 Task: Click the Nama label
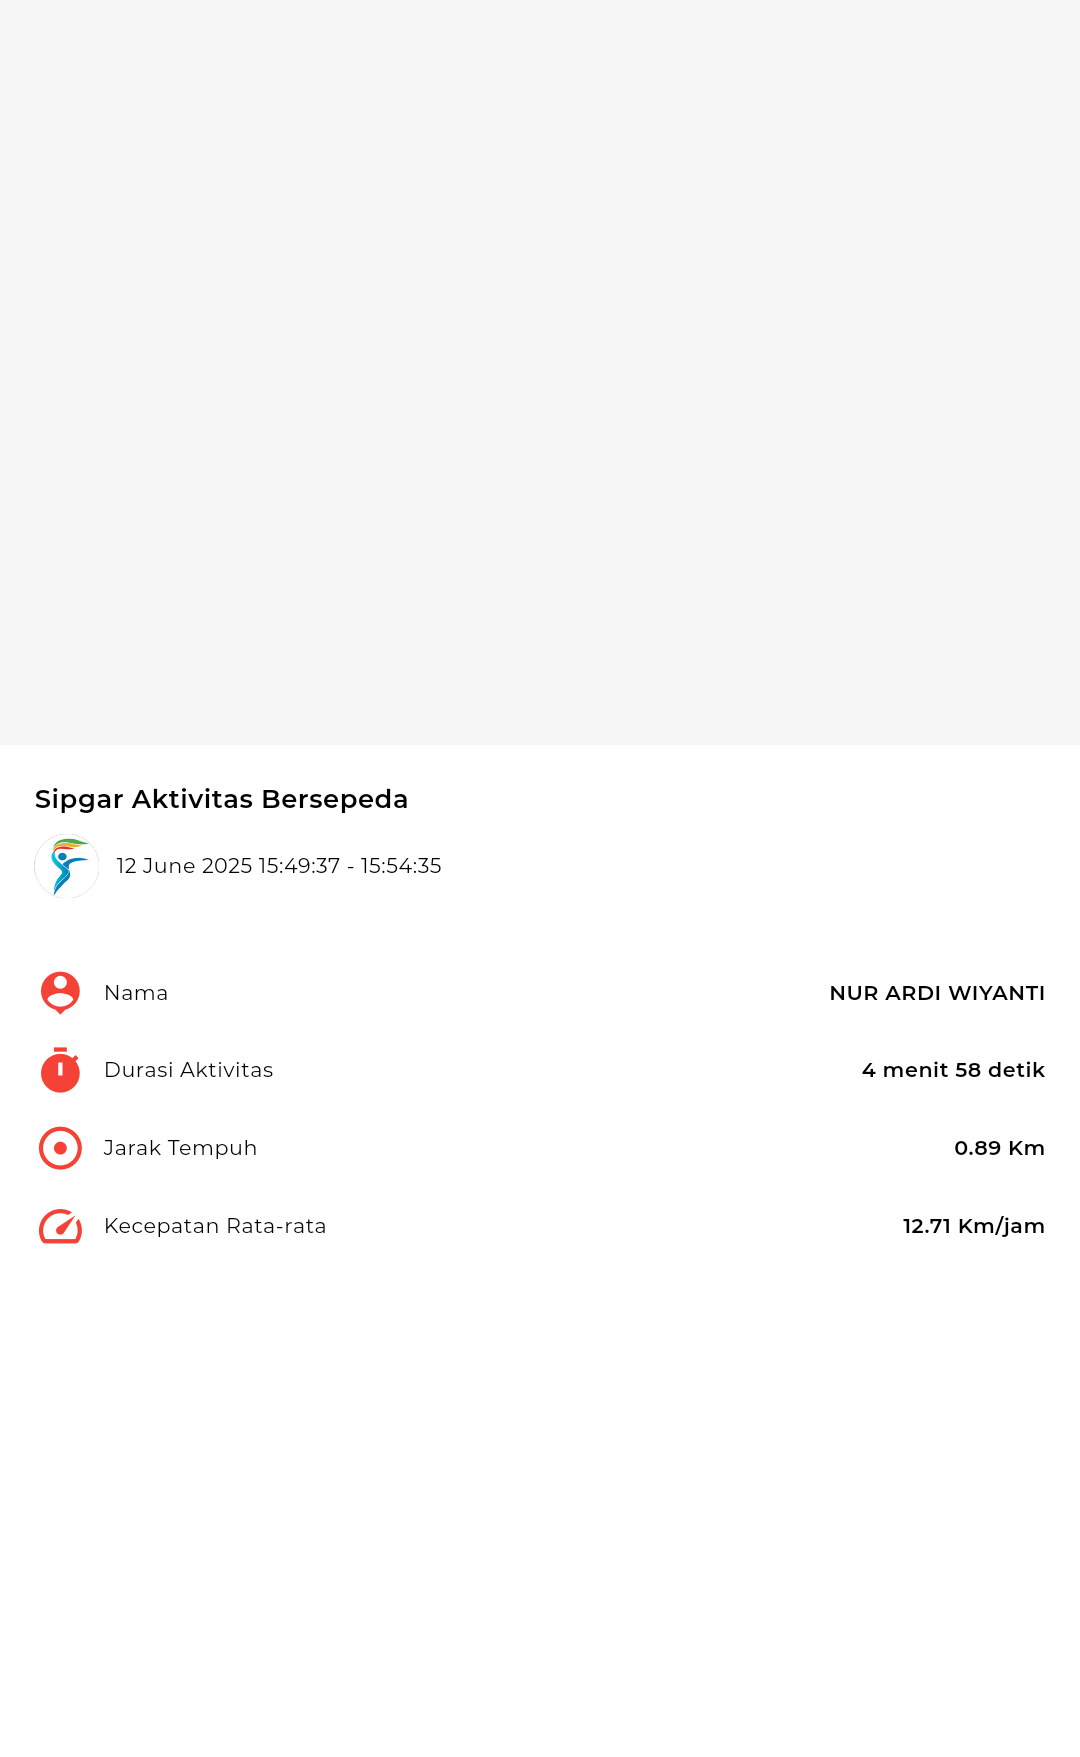click(x=136, y=993)
